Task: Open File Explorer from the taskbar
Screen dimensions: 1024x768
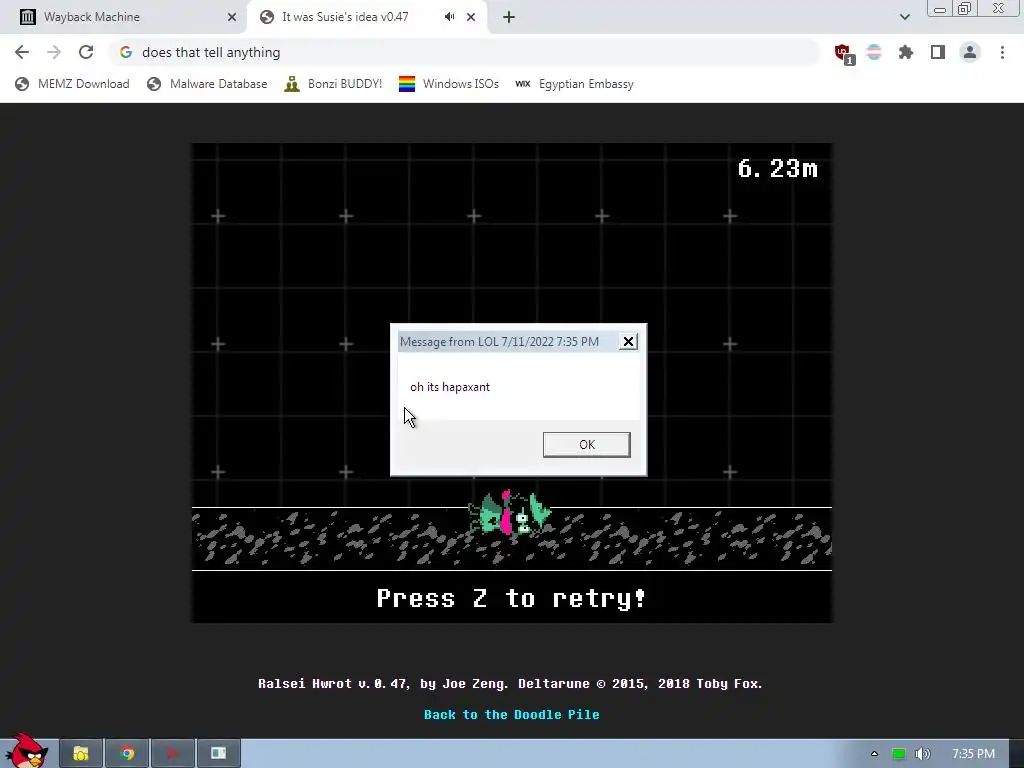Action: coord(81,754)
